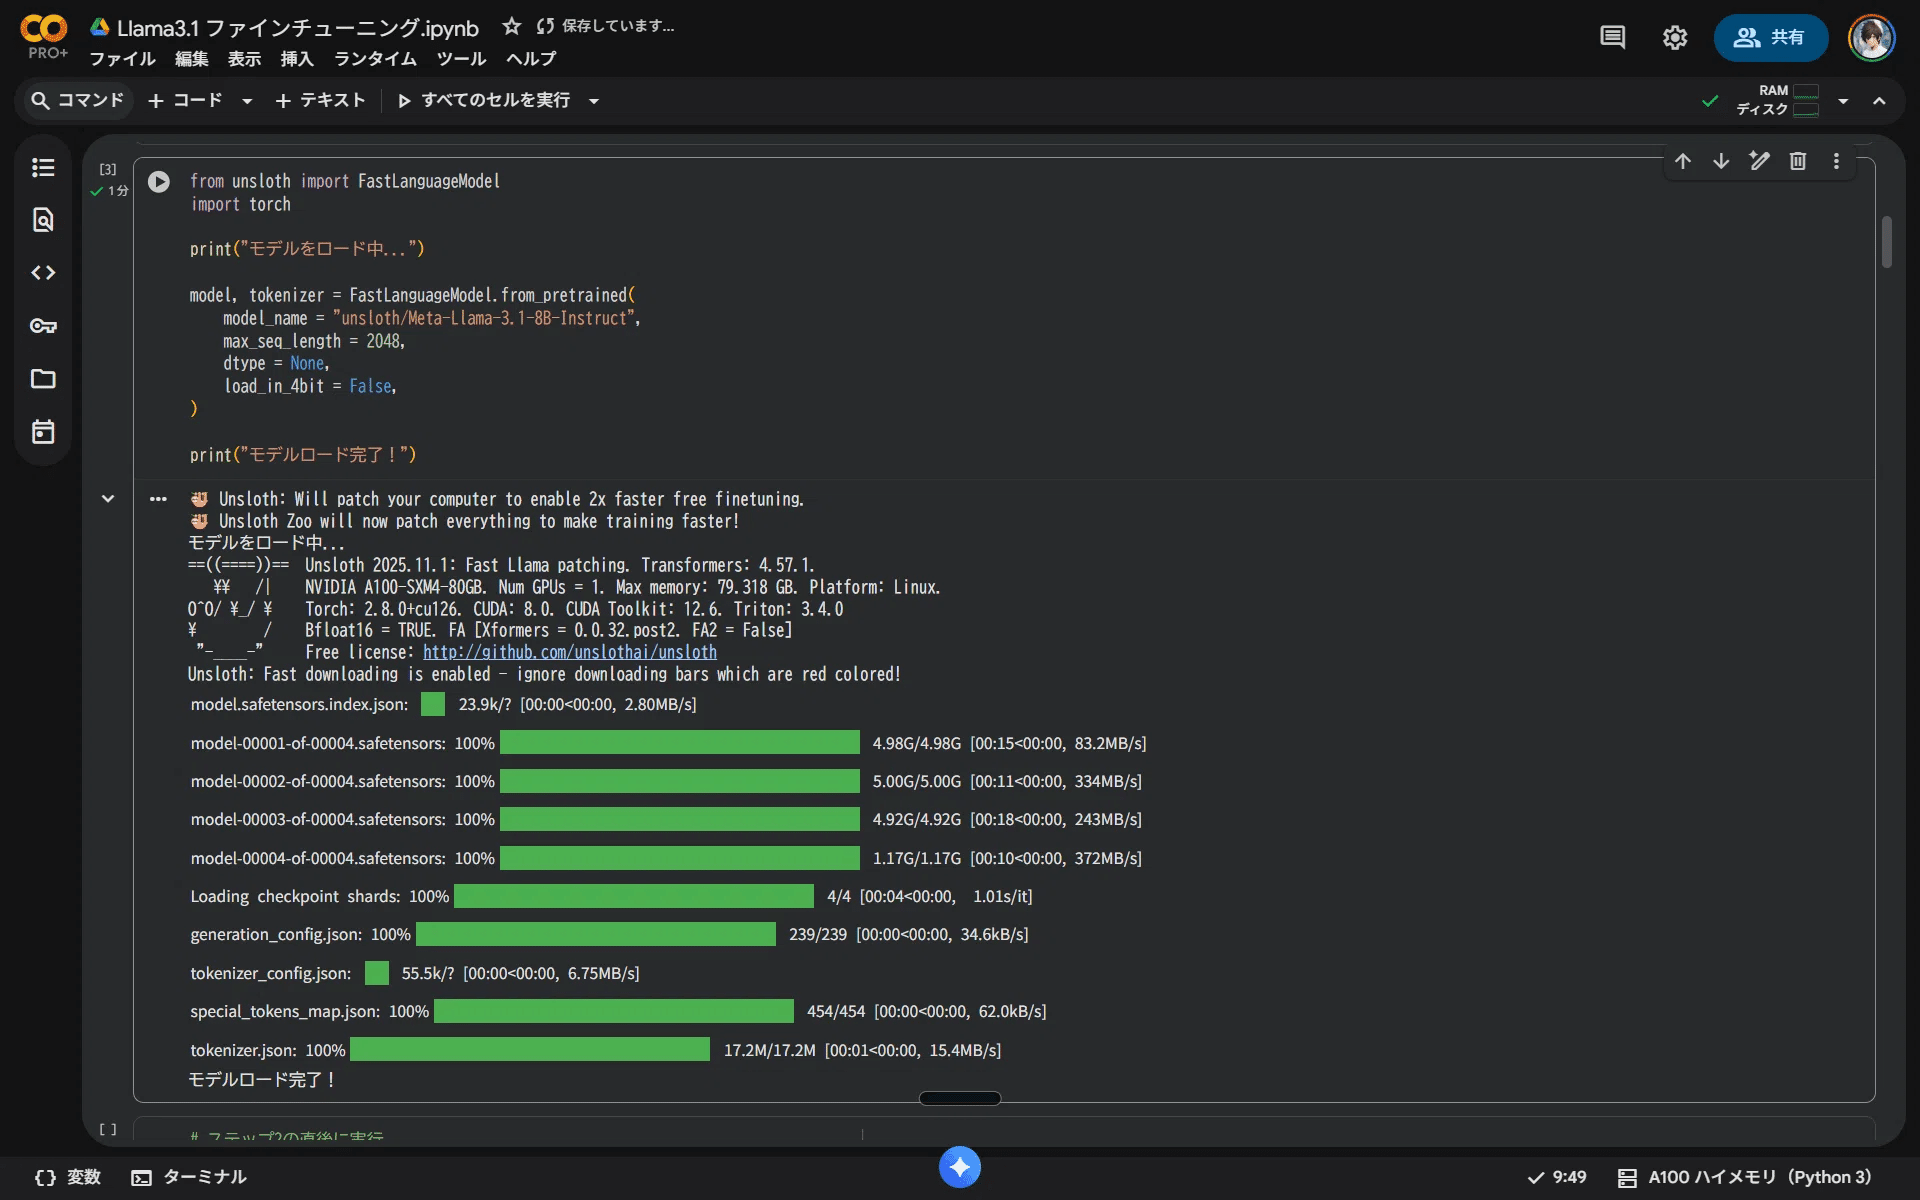Open the ターミナル terminal panel
Viewport: 1920px width, 1200px height.
pyautogui.click(x=189, y=1177)
